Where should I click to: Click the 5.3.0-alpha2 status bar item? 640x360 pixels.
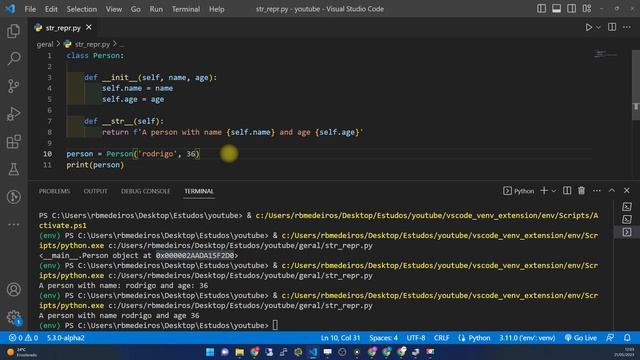click(65, 338)
